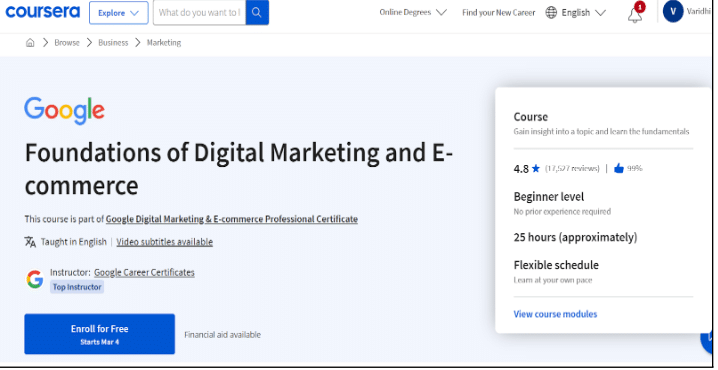This screenshot has width=718, height=370.
Task: Open the English language dropdown
Action: [583, 13]
